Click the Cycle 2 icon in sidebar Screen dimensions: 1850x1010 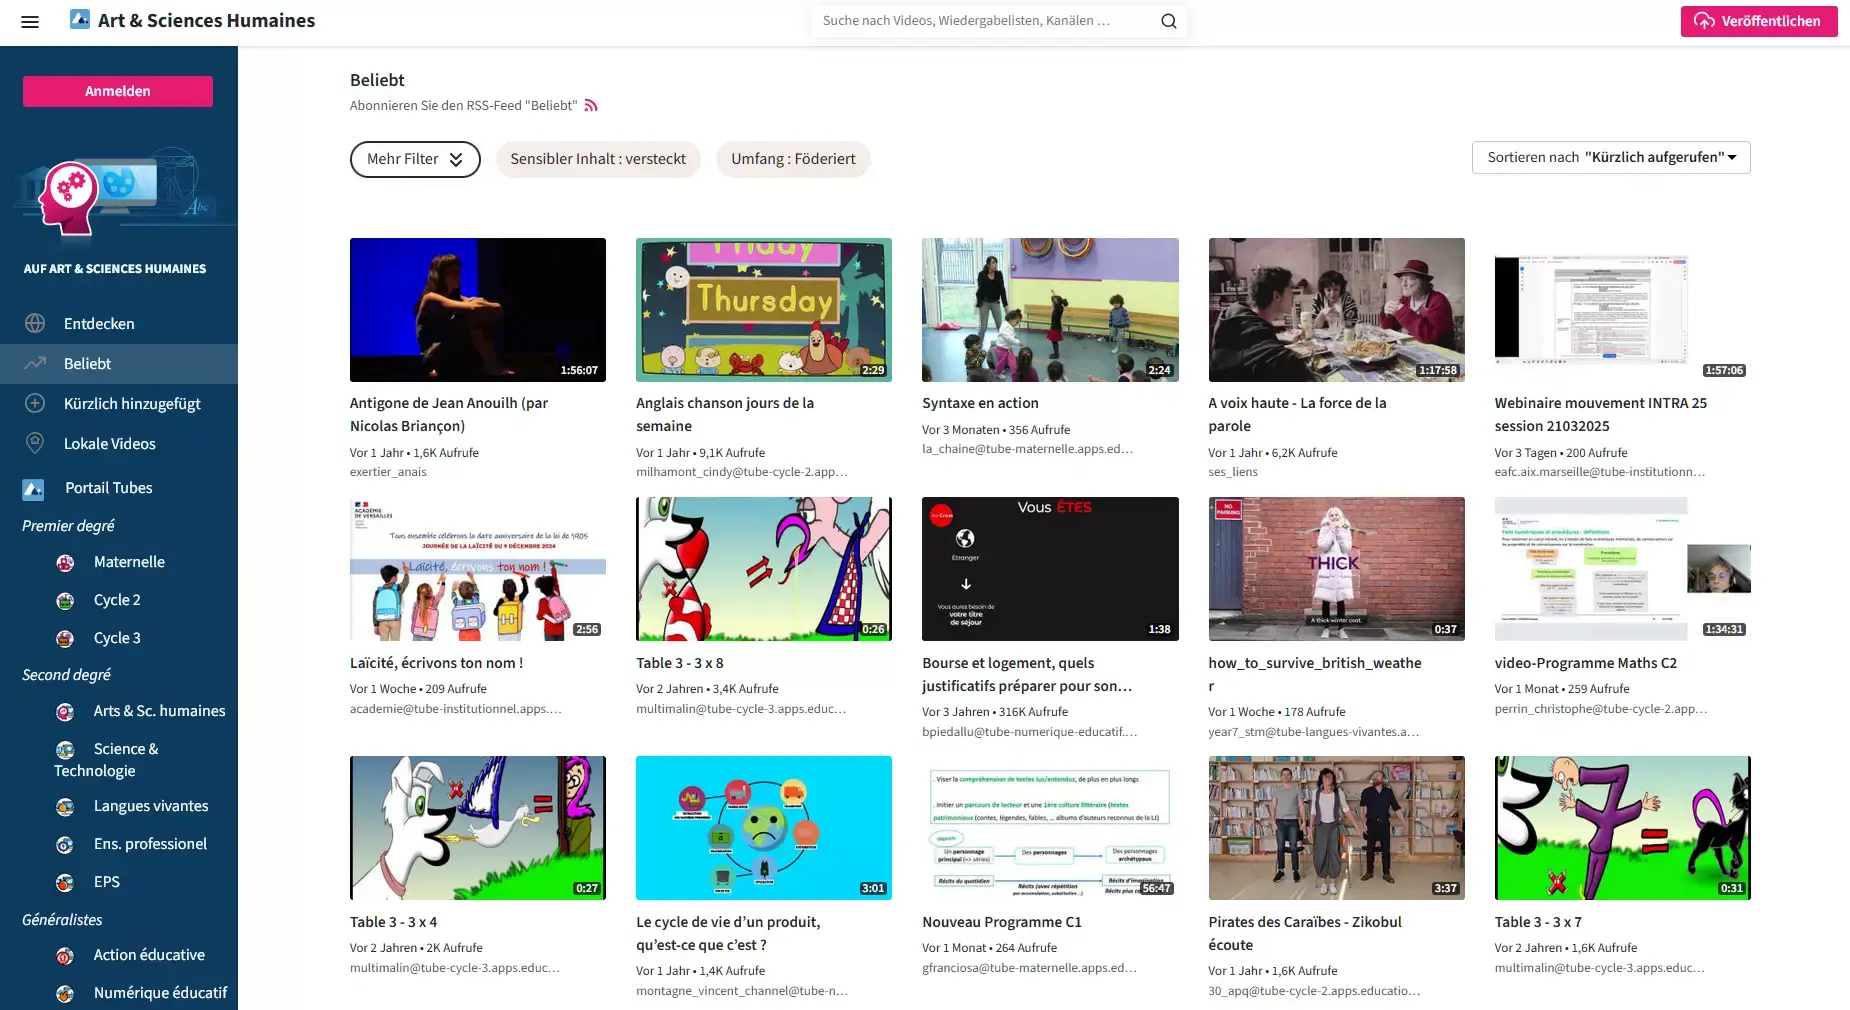[65, 601]
